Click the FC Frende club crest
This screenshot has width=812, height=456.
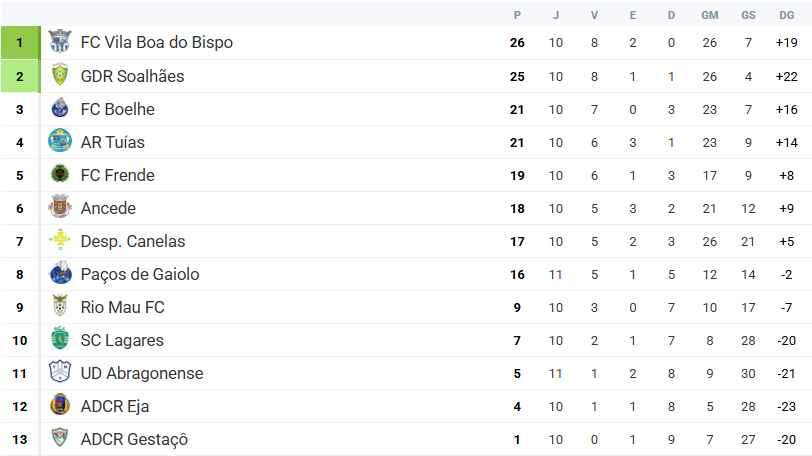(x=60, y=175)
